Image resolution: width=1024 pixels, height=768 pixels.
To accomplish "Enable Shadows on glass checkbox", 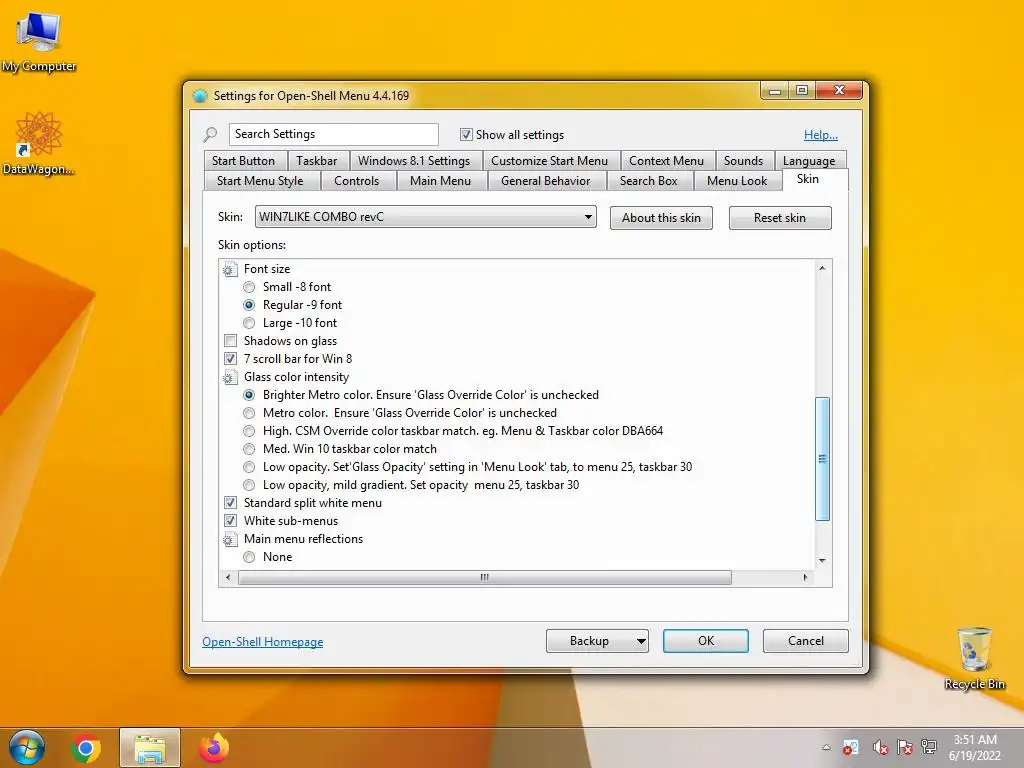I will 230,341.
